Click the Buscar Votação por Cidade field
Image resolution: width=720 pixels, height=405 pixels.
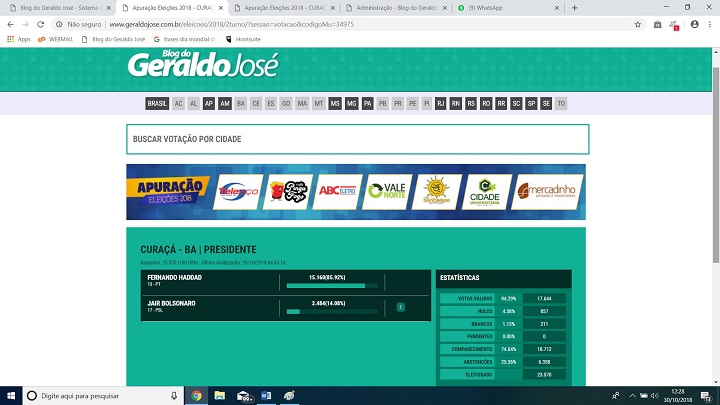point(358,139)
